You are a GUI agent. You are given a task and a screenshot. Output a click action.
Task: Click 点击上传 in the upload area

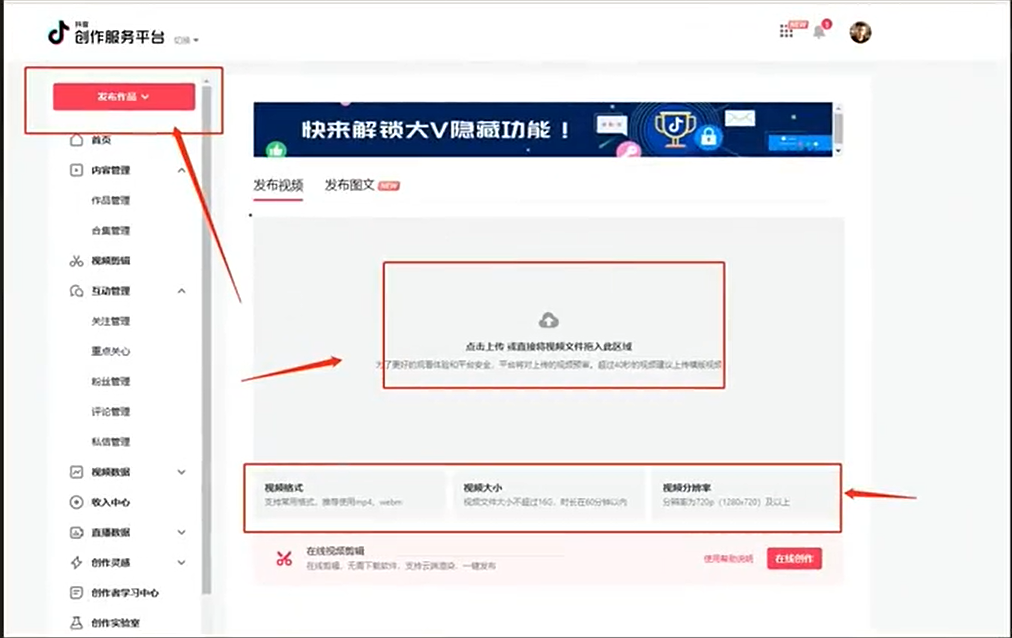pos(485,346)
